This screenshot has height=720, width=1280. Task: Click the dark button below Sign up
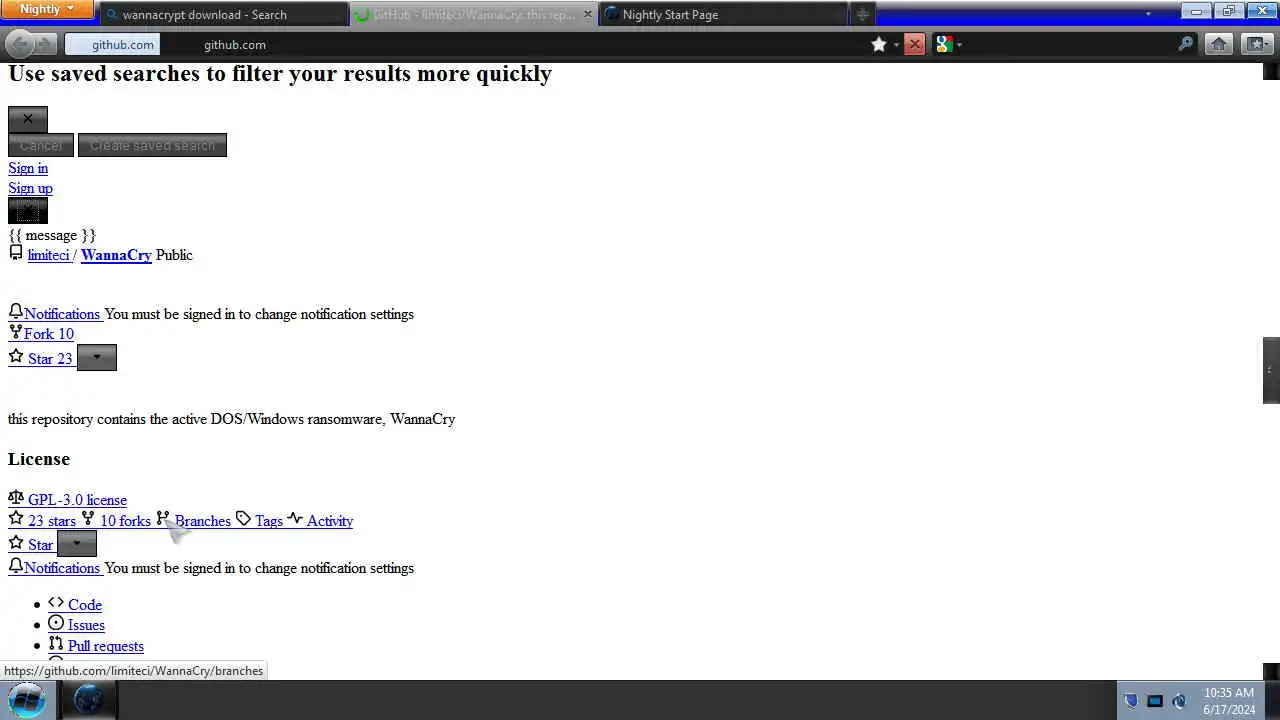(x=28, y=211)
